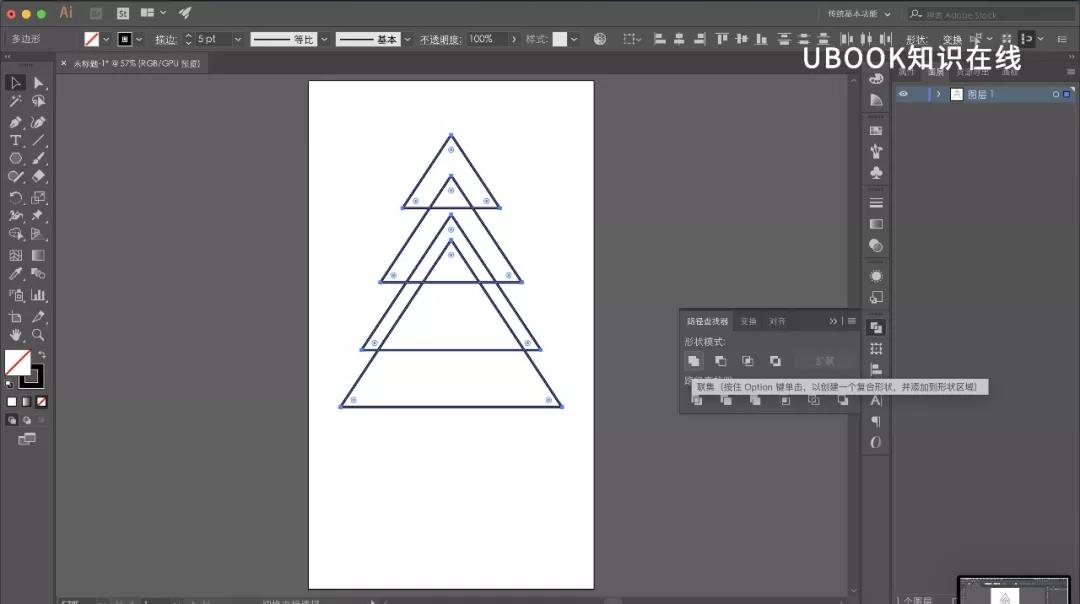Click the 形状 link in control bar
This screenshot has width=1080, height=604.
[917, 39]
